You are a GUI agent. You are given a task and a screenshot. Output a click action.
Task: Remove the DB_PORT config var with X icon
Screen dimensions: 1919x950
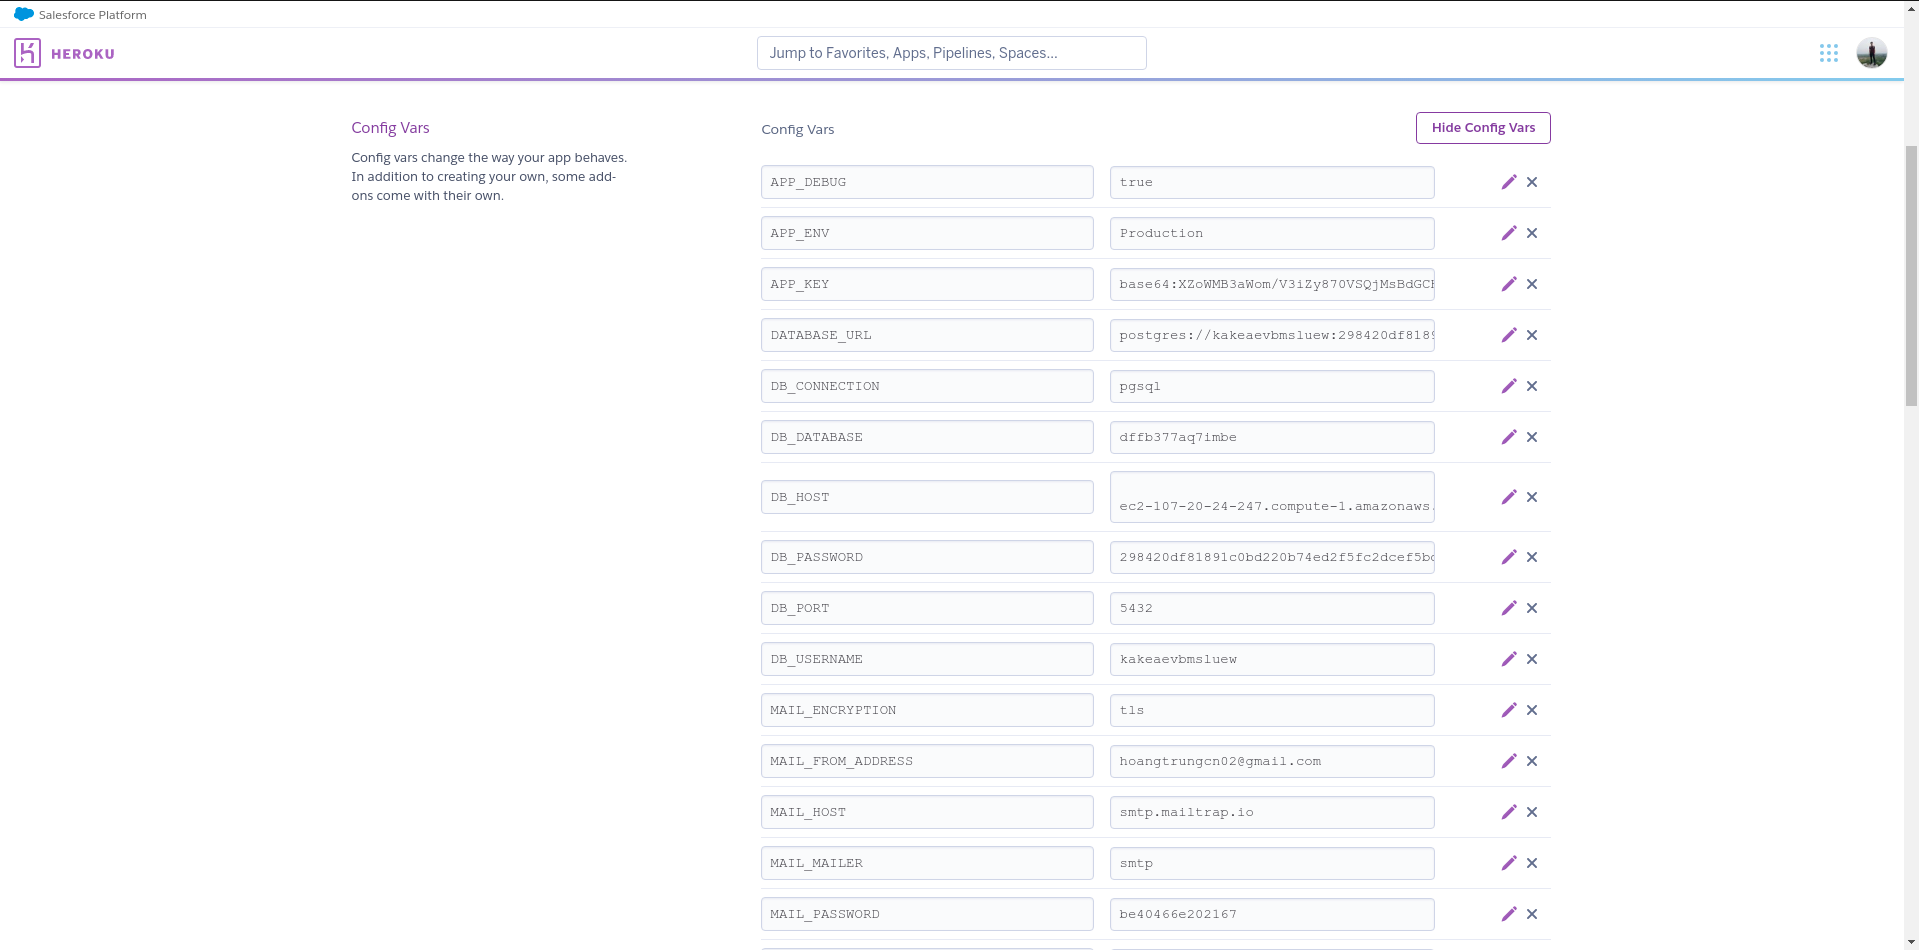tap(1531, 607)
